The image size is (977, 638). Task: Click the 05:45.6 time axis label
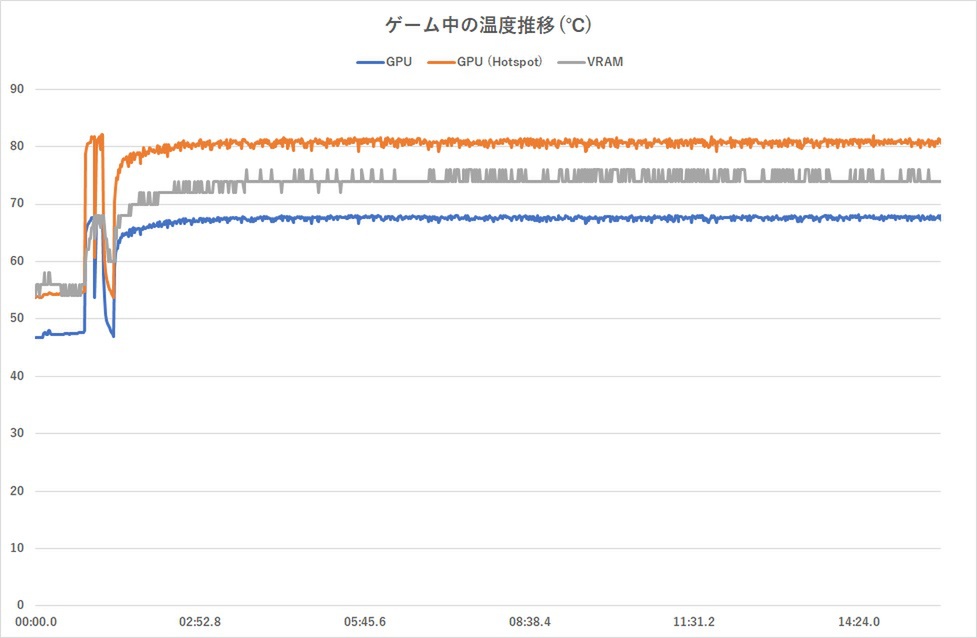coord(366,622)
